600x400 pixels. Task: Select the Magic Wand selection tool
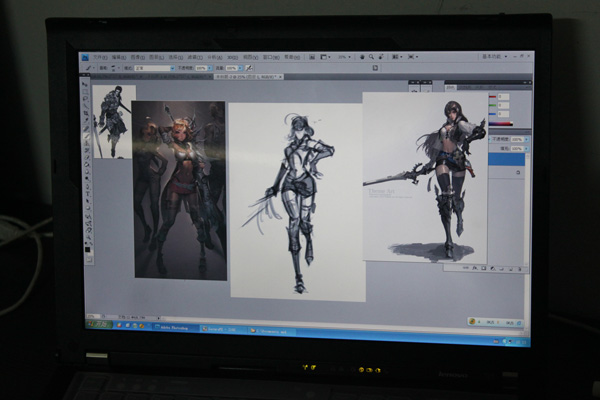point(86,106)
